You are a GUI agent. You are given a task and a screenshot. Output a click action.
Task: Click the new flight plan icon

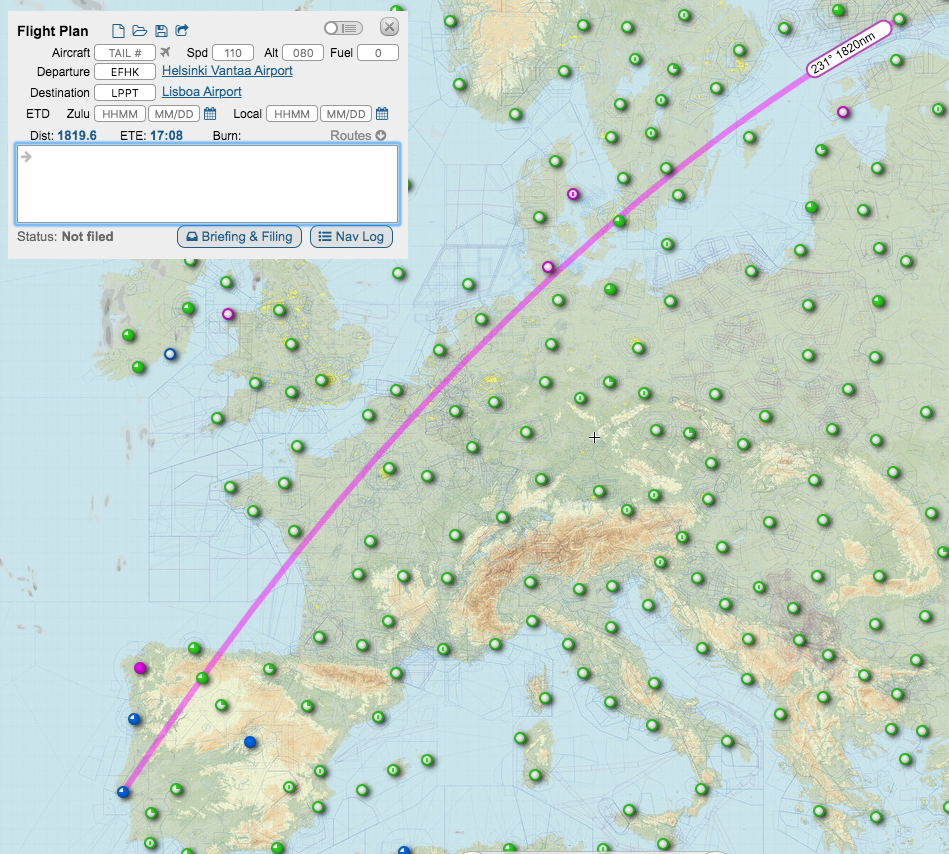pyautogui.click(x=118, y=31)
